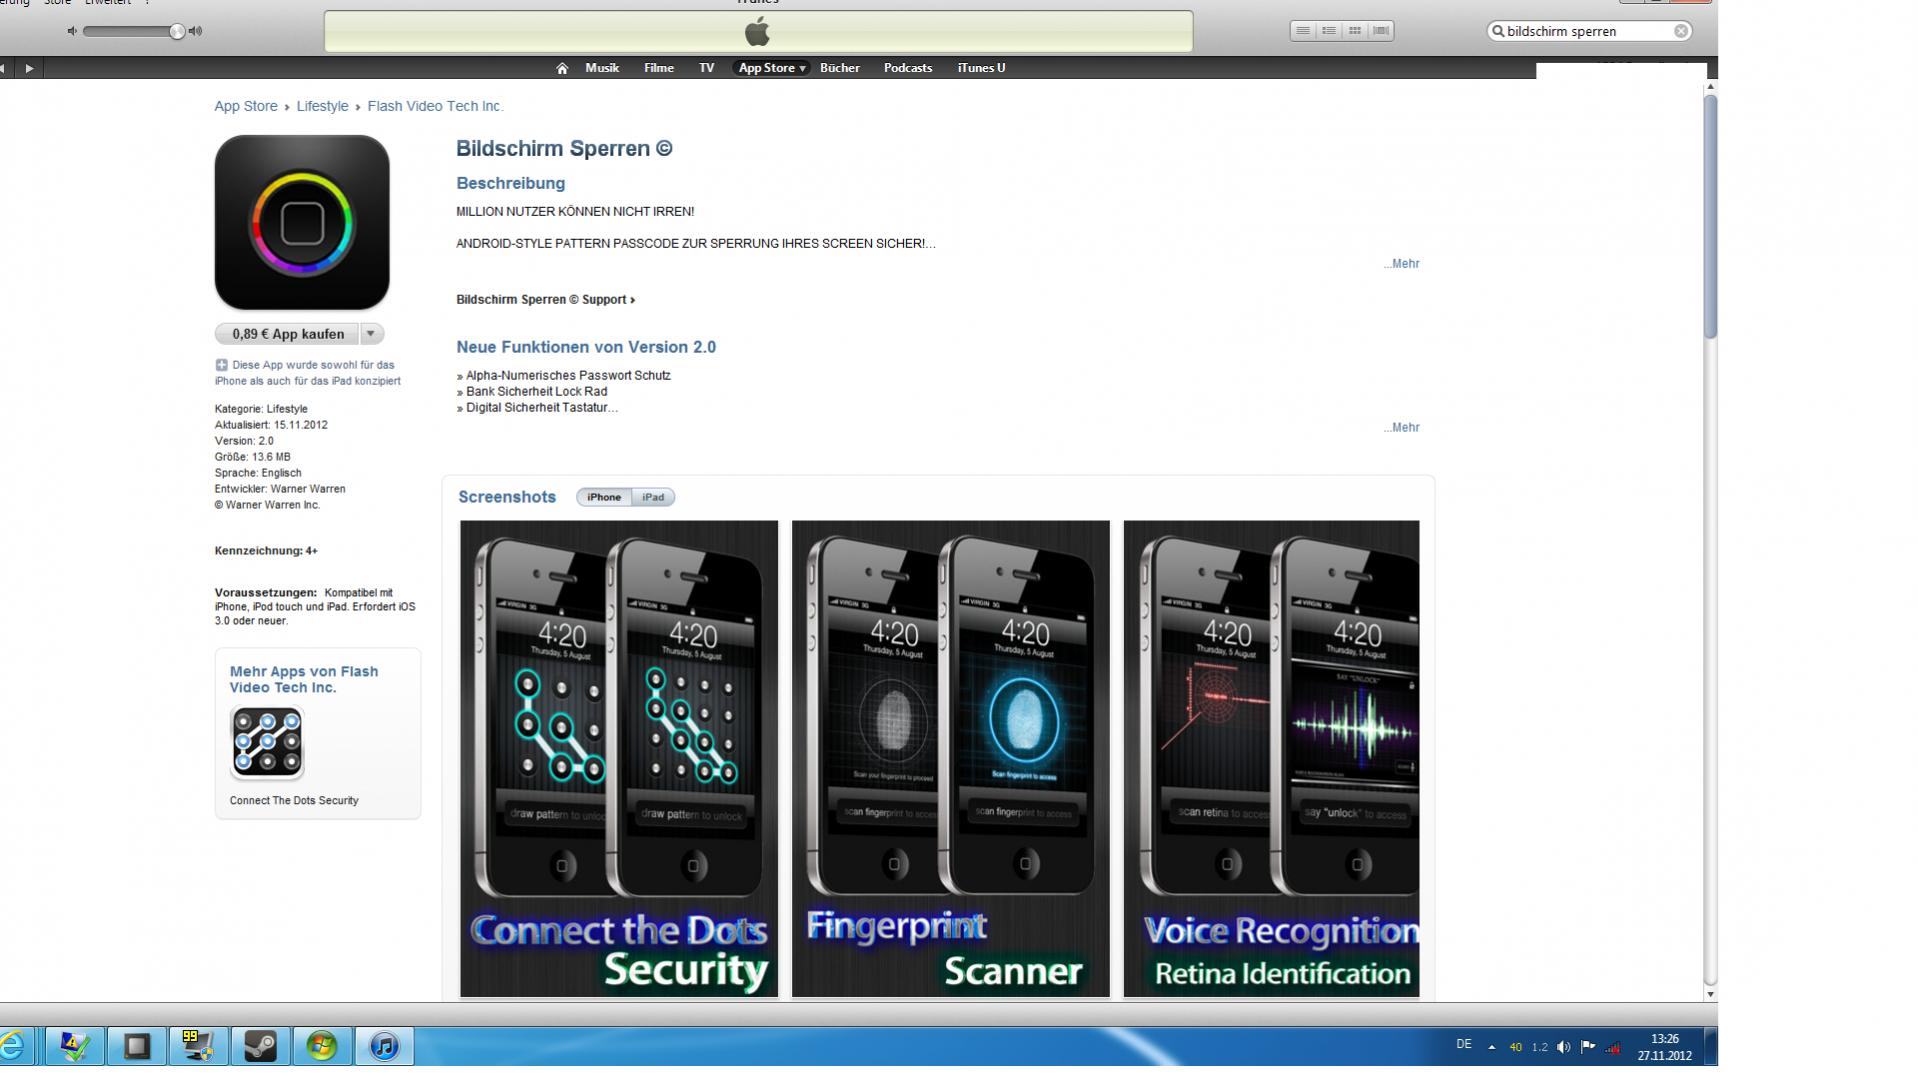View the Fingerprint Scanner screenshot
The width and height of the screenshot is (1918, 1079).
point(951,759)
